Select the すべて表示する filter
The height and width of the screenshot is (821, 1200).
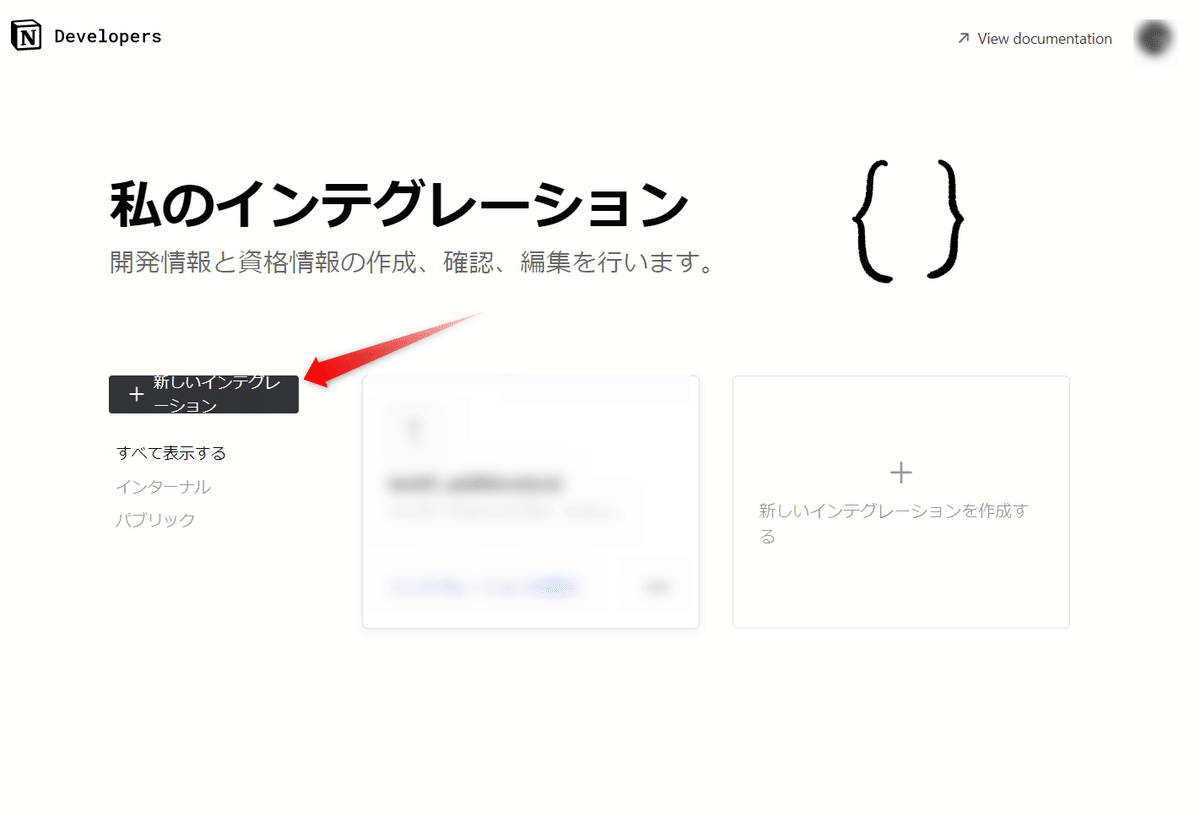172,452
